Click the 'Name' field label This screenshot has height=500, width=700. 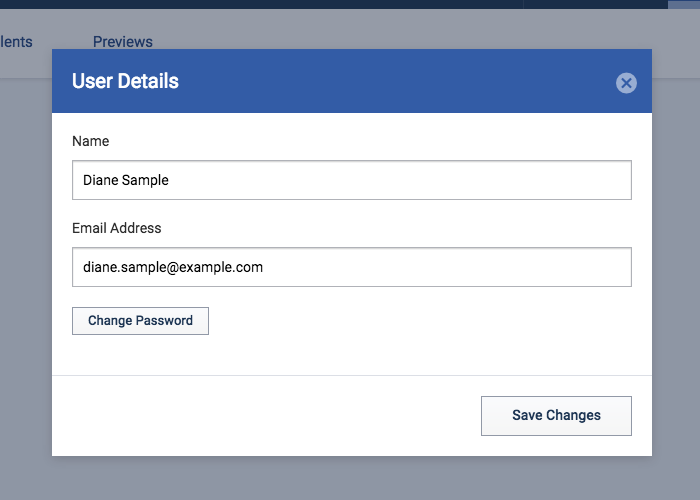[91, 141]
